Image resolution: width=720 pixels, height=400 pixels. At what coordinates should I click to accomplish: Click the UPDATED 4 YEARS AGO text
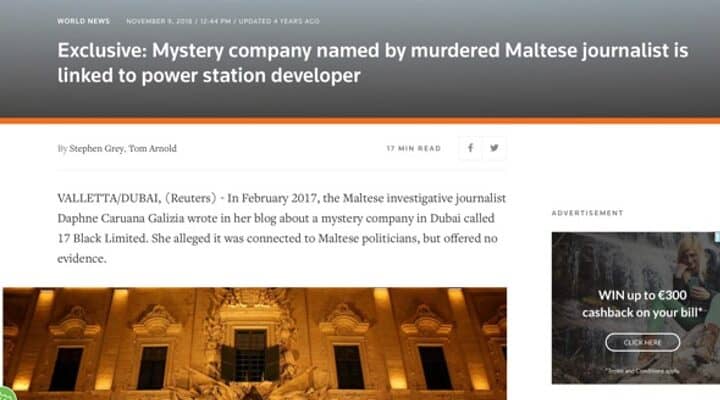point(279,21)
